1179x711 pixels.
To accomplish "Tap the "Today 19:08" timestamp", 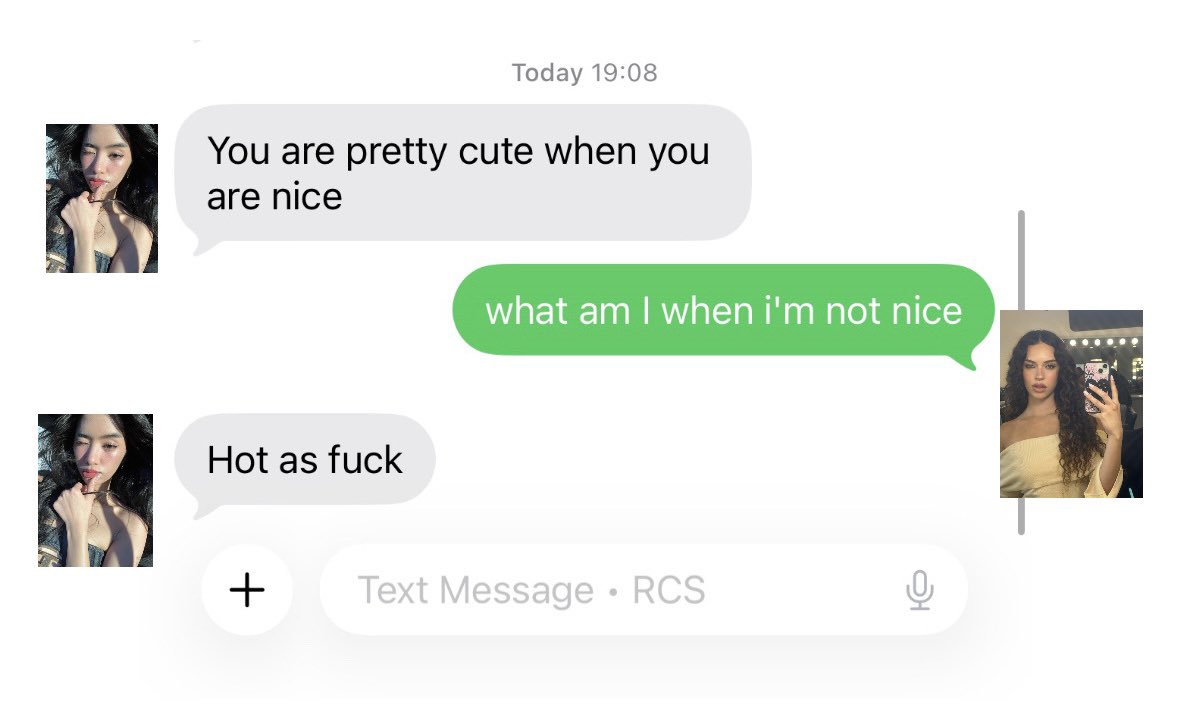I will pos(584,73).
